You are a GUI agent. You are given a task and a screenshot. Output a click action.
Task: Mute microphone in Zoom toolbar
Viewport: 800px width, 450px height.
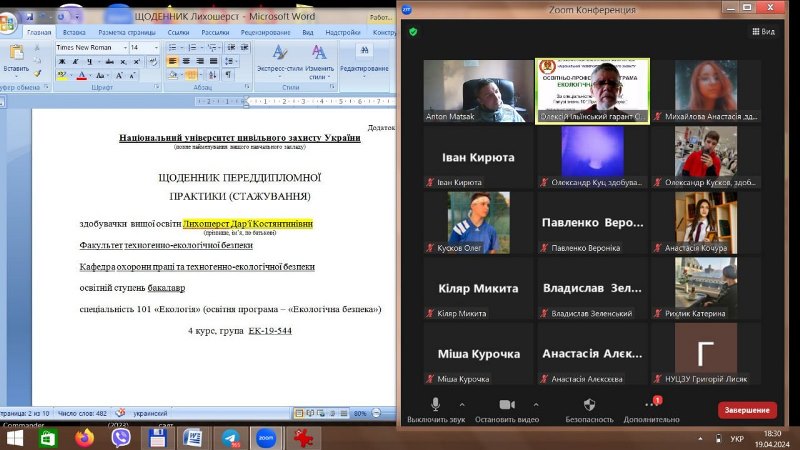coord(435,404)
